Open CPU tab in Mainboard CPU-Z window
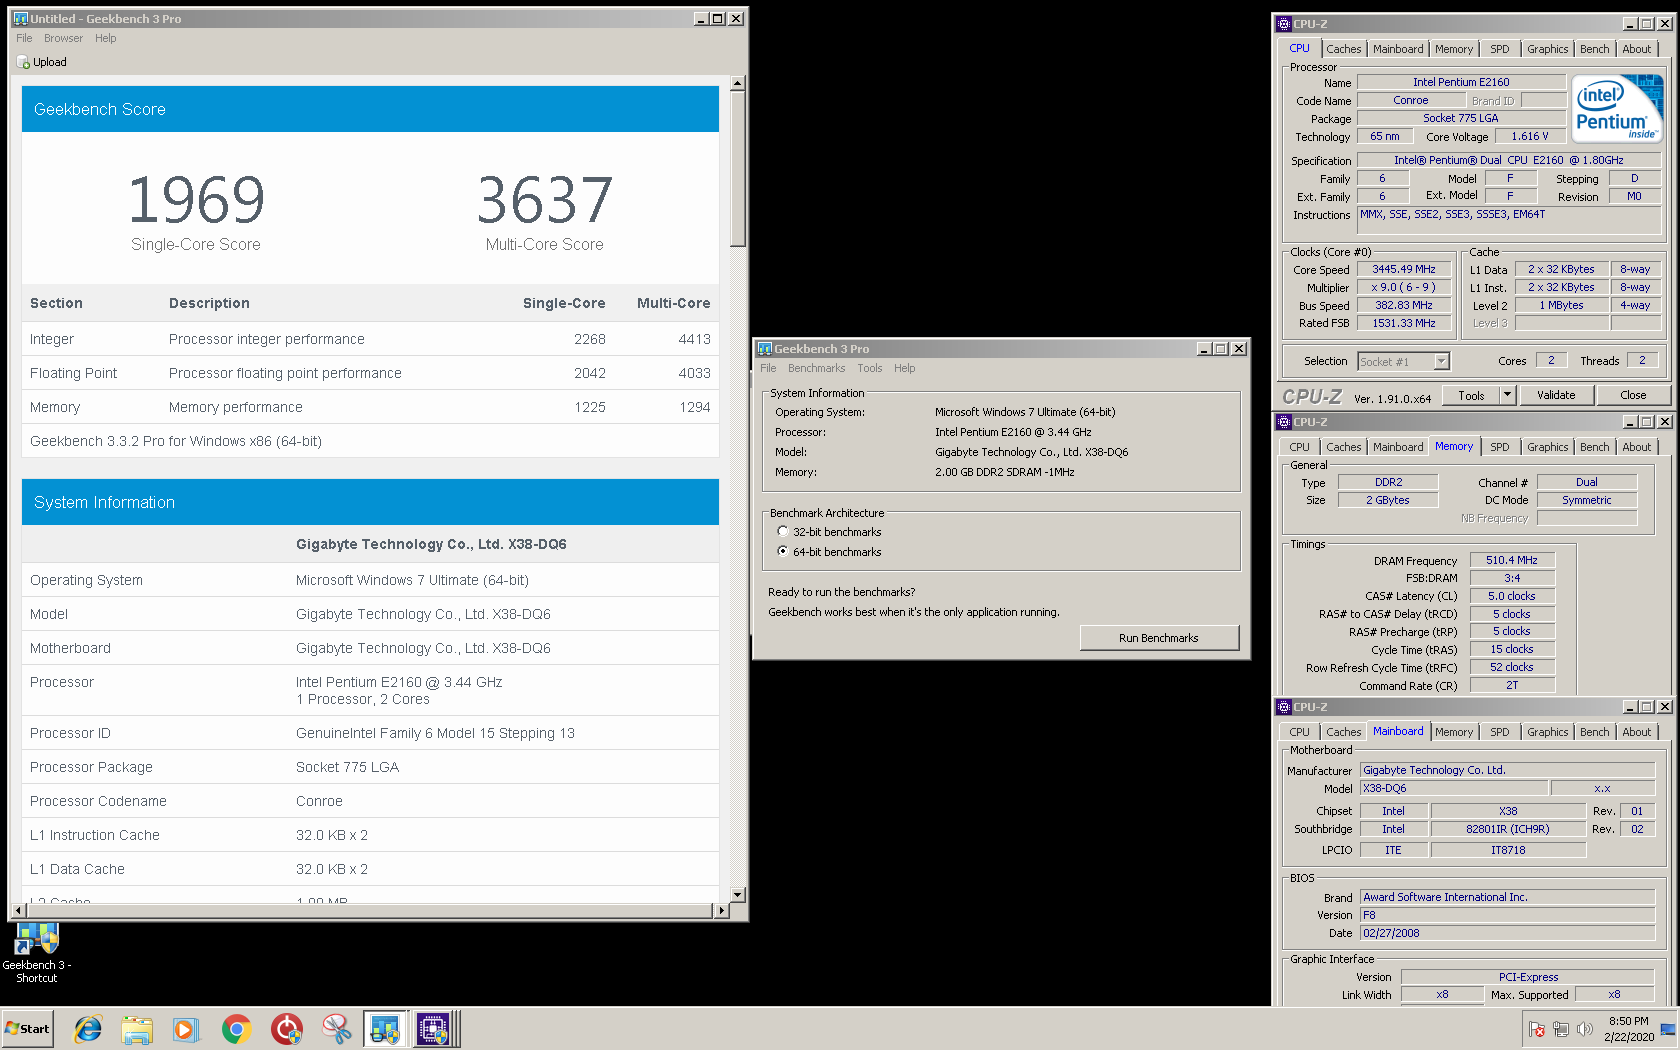Image resolution: width=1680 pixels, height=1050 pixels. tap(1299, 732)
